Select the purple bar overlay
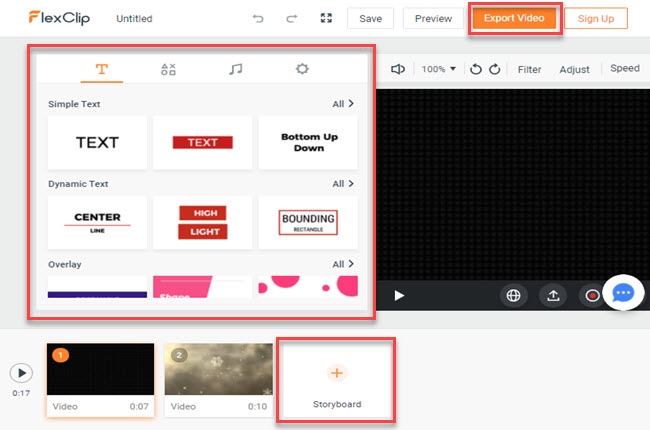 [x=97, y=287]
